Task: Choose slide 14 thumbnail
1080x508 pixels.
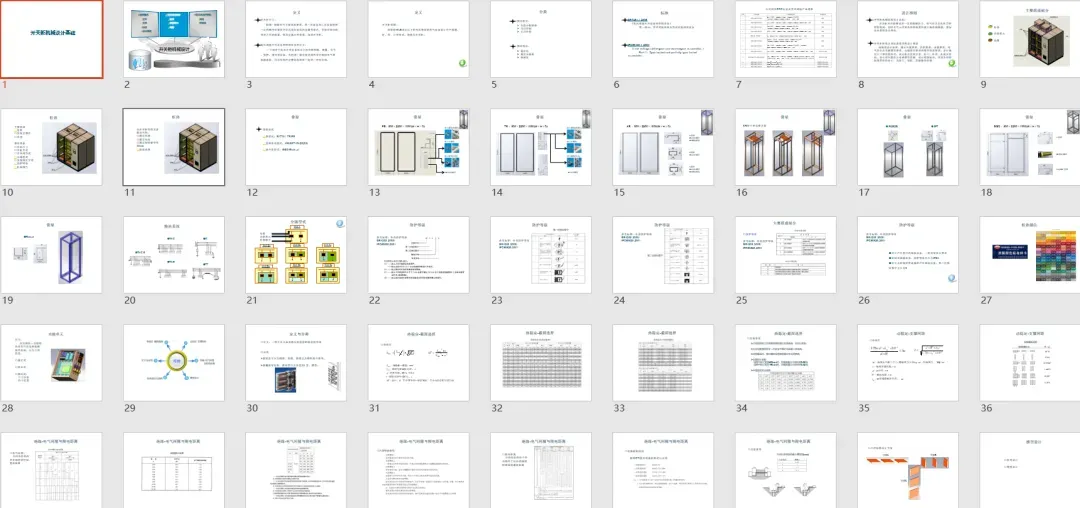Action: [x=541, y=147]
